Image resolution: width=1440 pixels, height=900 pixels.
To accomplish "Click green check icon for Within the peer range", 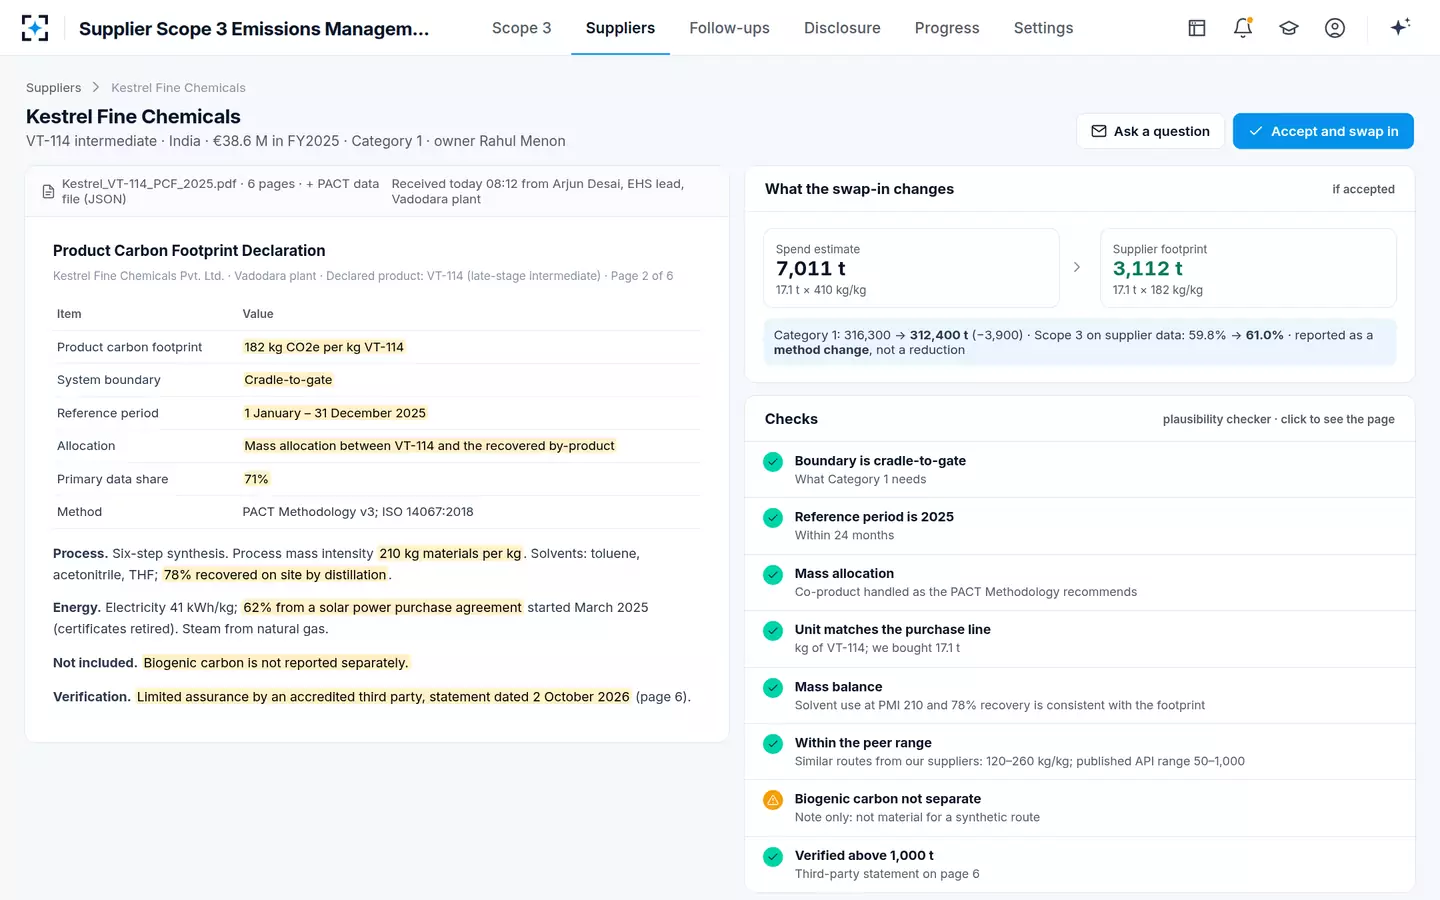I will coord(773,744).
